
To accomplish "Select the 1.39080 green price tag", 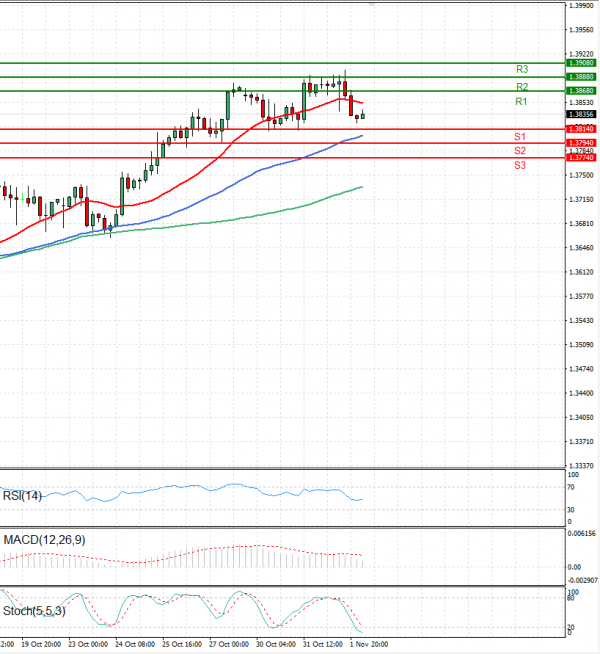I will click(x=581, y=63).
